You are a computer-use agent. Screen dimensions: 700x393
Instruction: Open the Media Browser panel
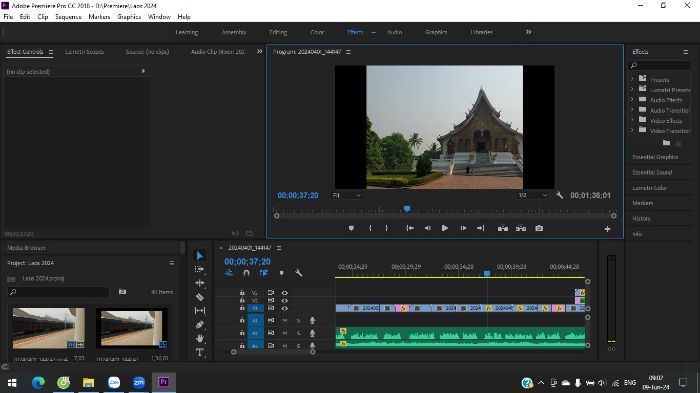26,247
